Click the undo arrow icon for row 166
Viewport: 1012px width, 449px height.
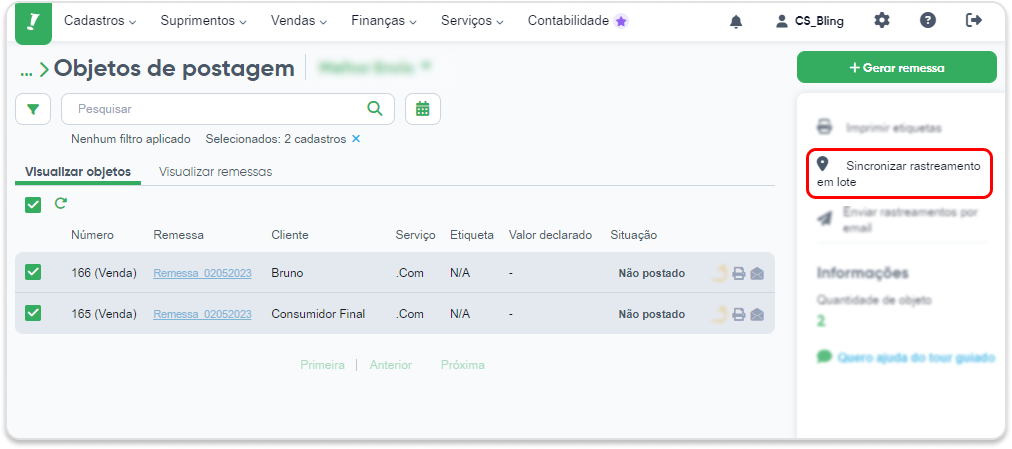720,274
